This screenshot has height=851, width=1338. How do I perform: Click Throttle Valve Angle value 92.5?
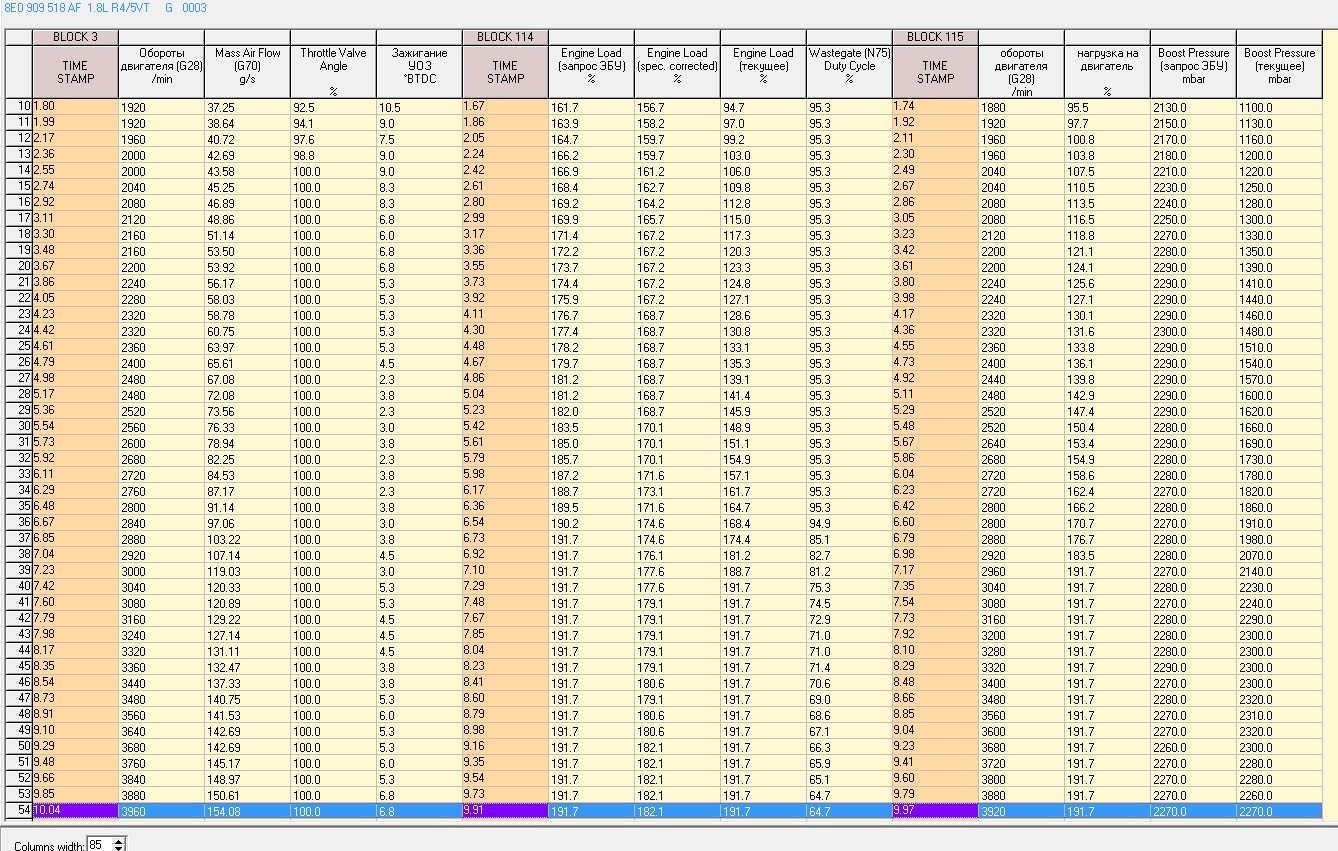333,106
